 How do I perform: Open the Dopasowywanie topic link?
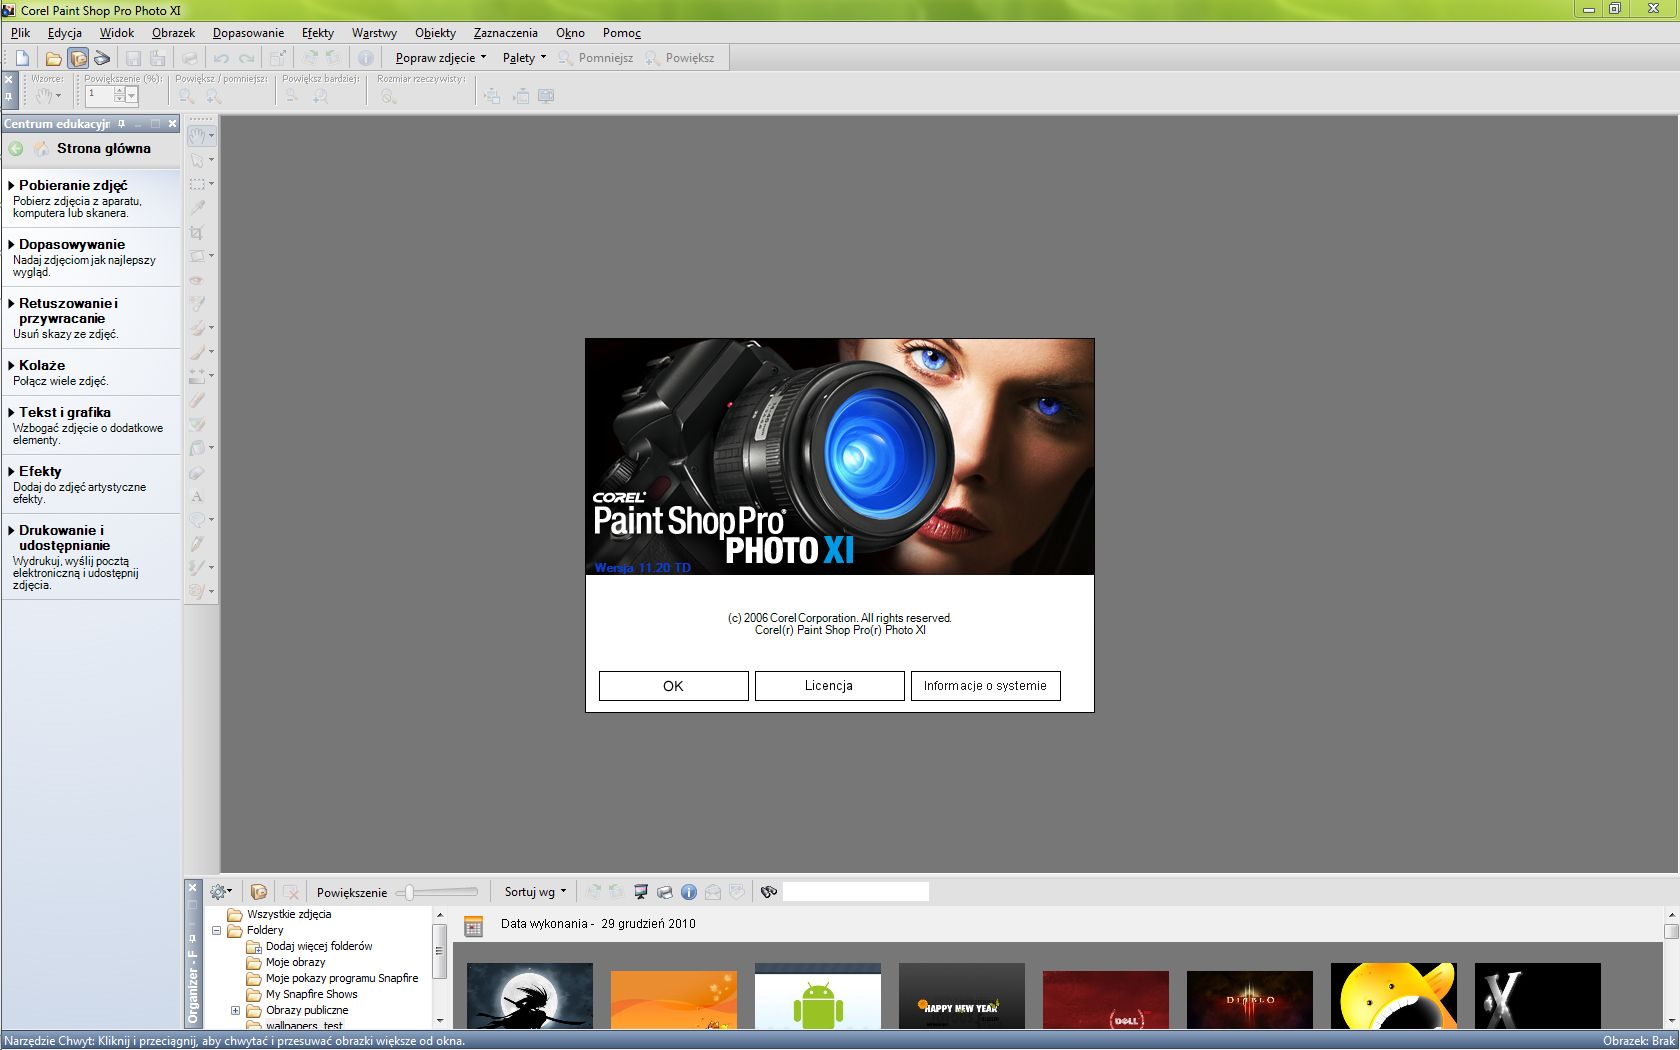[72, 244]
